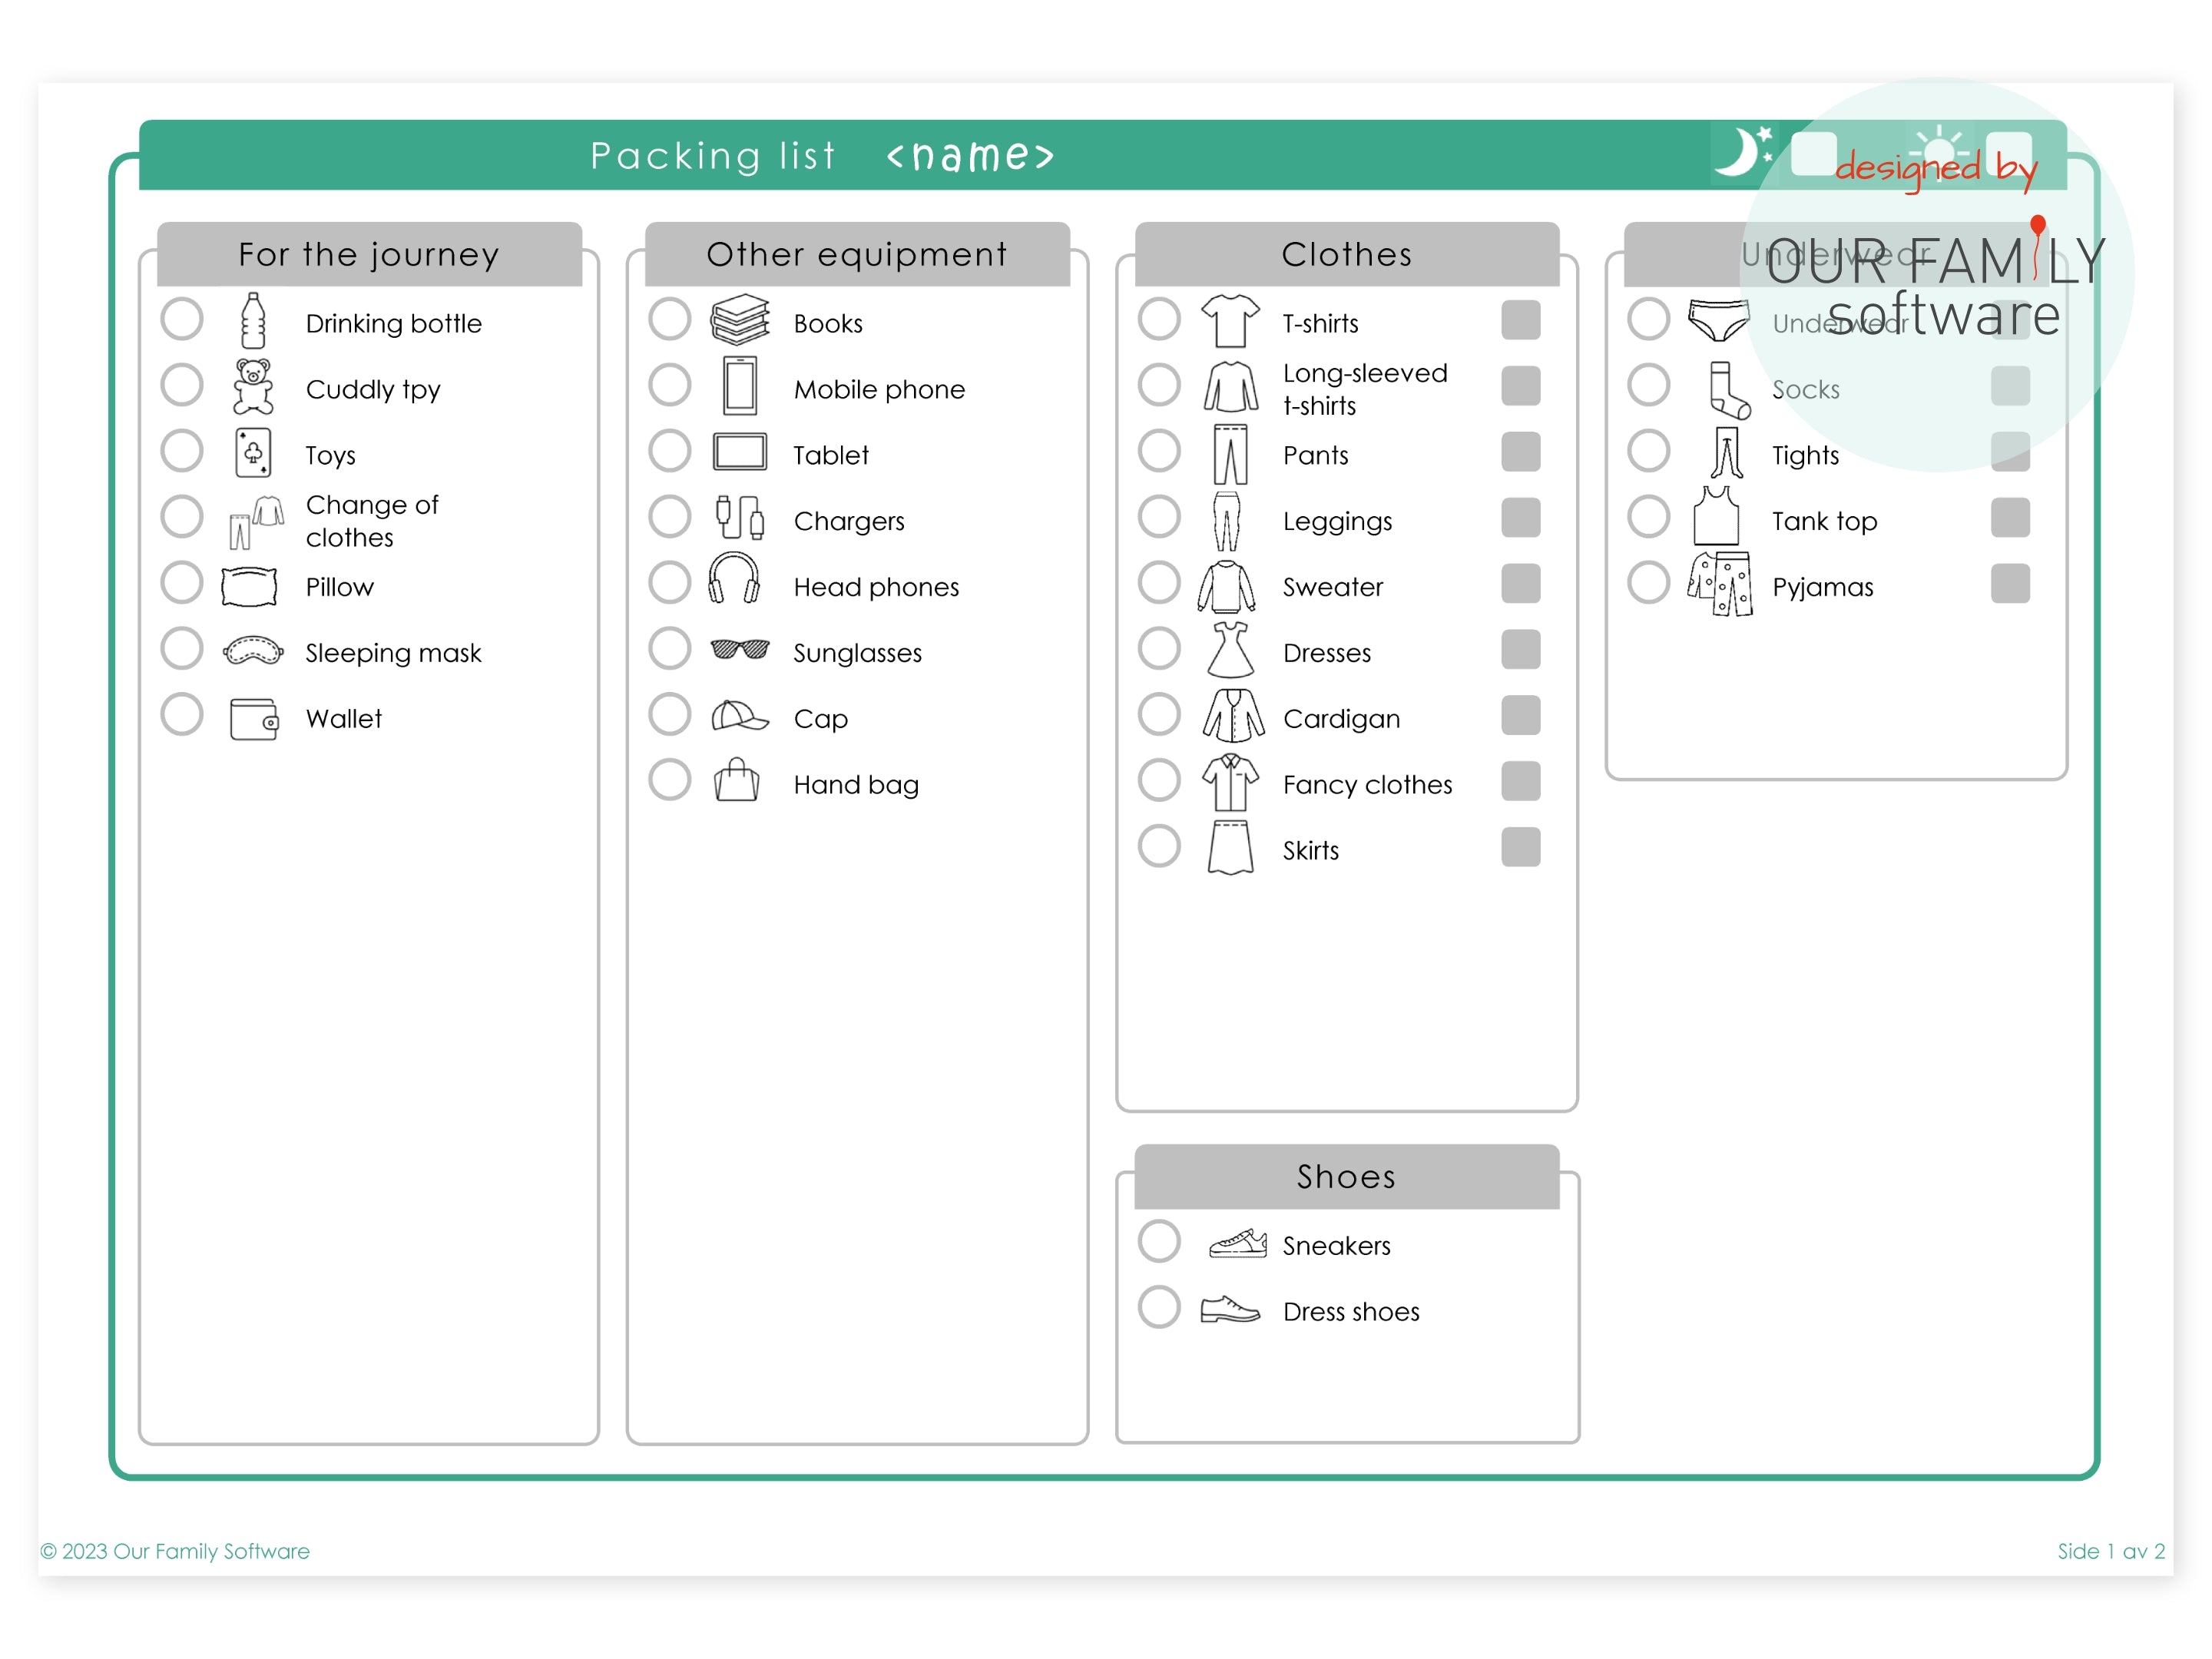2212x1659 pixels.
Task: Tick the Sunglasses circle
Action: [670, 648]
